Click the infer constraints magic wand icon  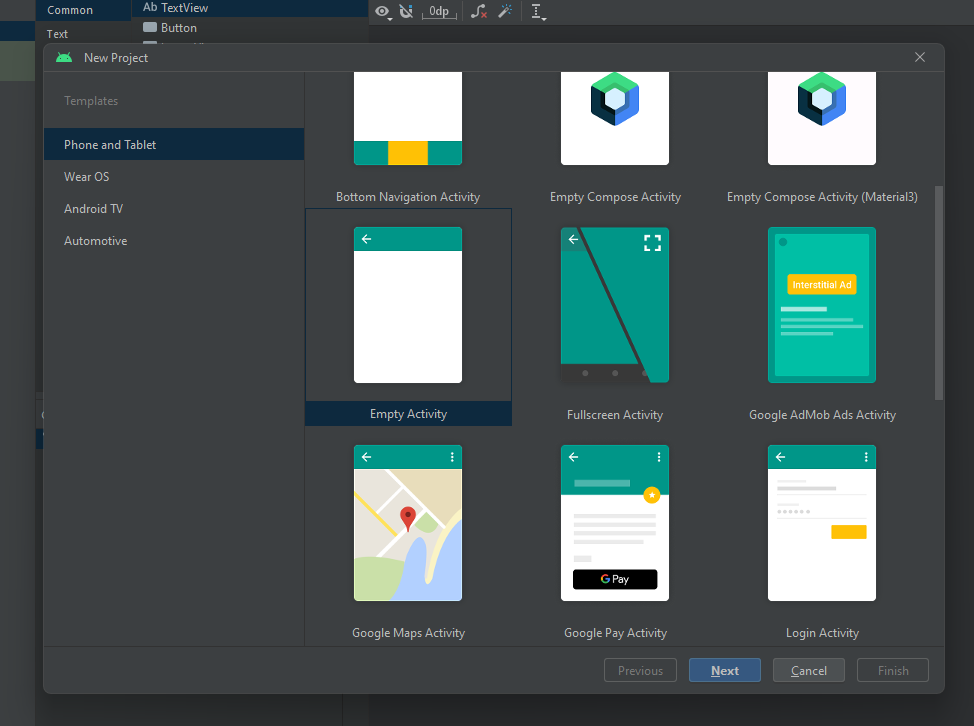click(x=506, y=11)
